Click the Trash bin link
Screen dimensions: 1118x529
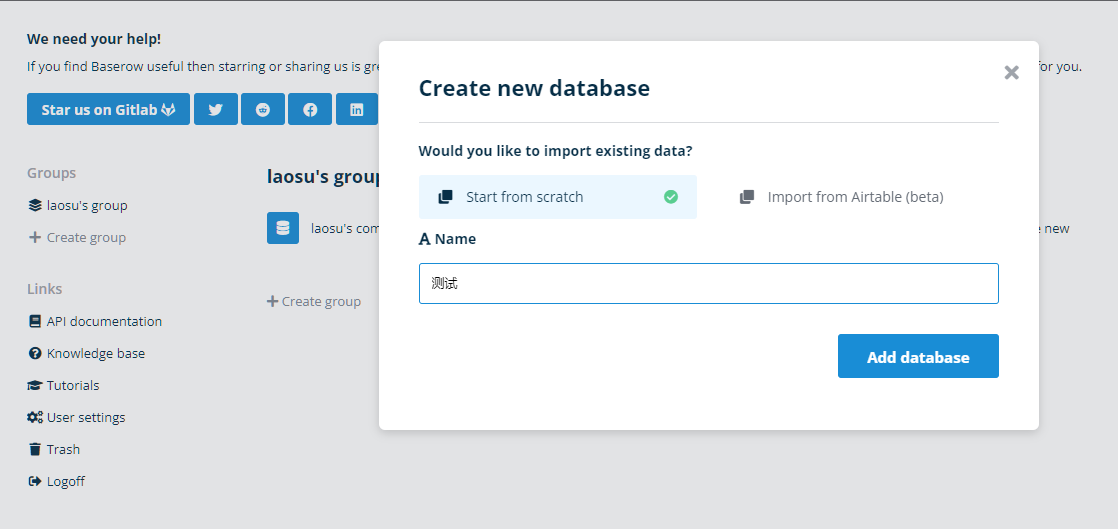tap(62, 449)
